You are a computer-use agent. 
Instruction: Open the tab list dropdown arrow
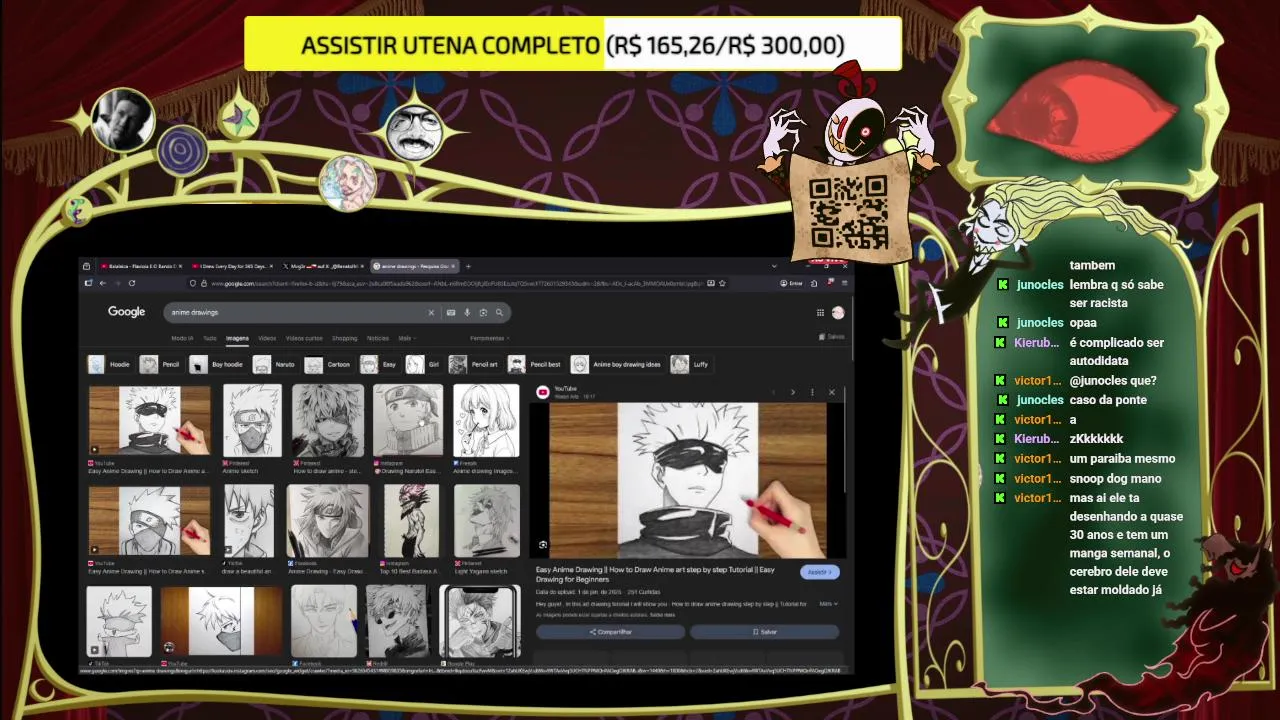[774, 266]
